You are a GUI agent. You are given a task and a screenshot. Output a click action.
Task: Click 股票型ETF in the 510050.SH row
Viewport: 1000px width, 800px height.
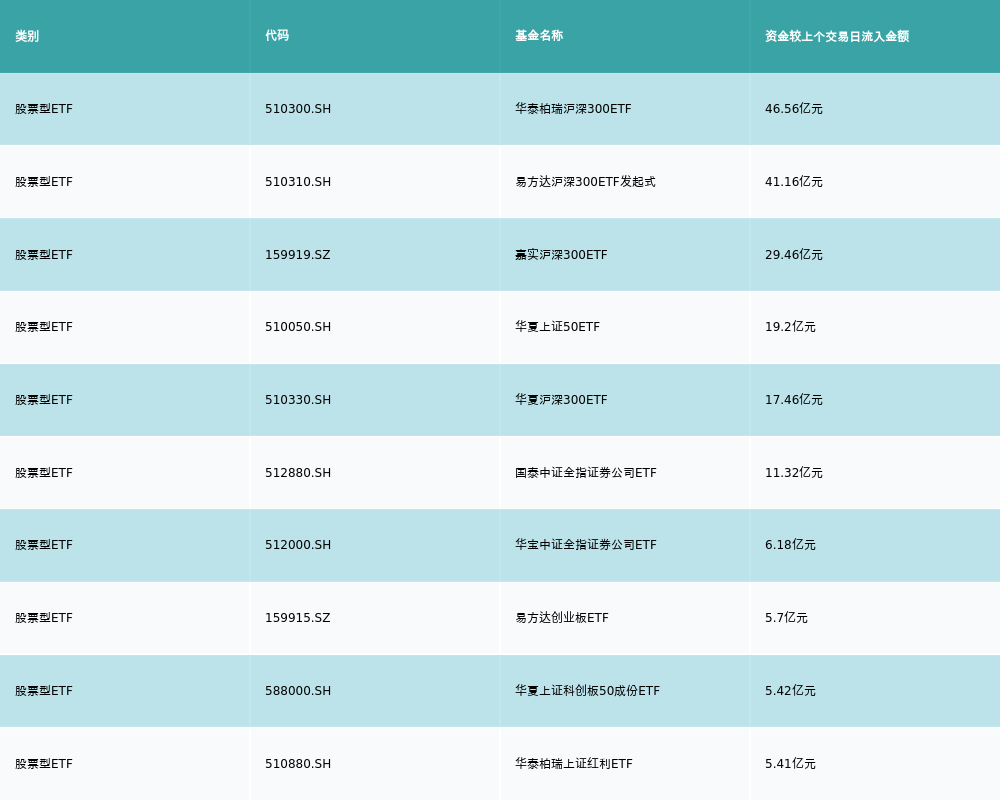pos(44,327)
